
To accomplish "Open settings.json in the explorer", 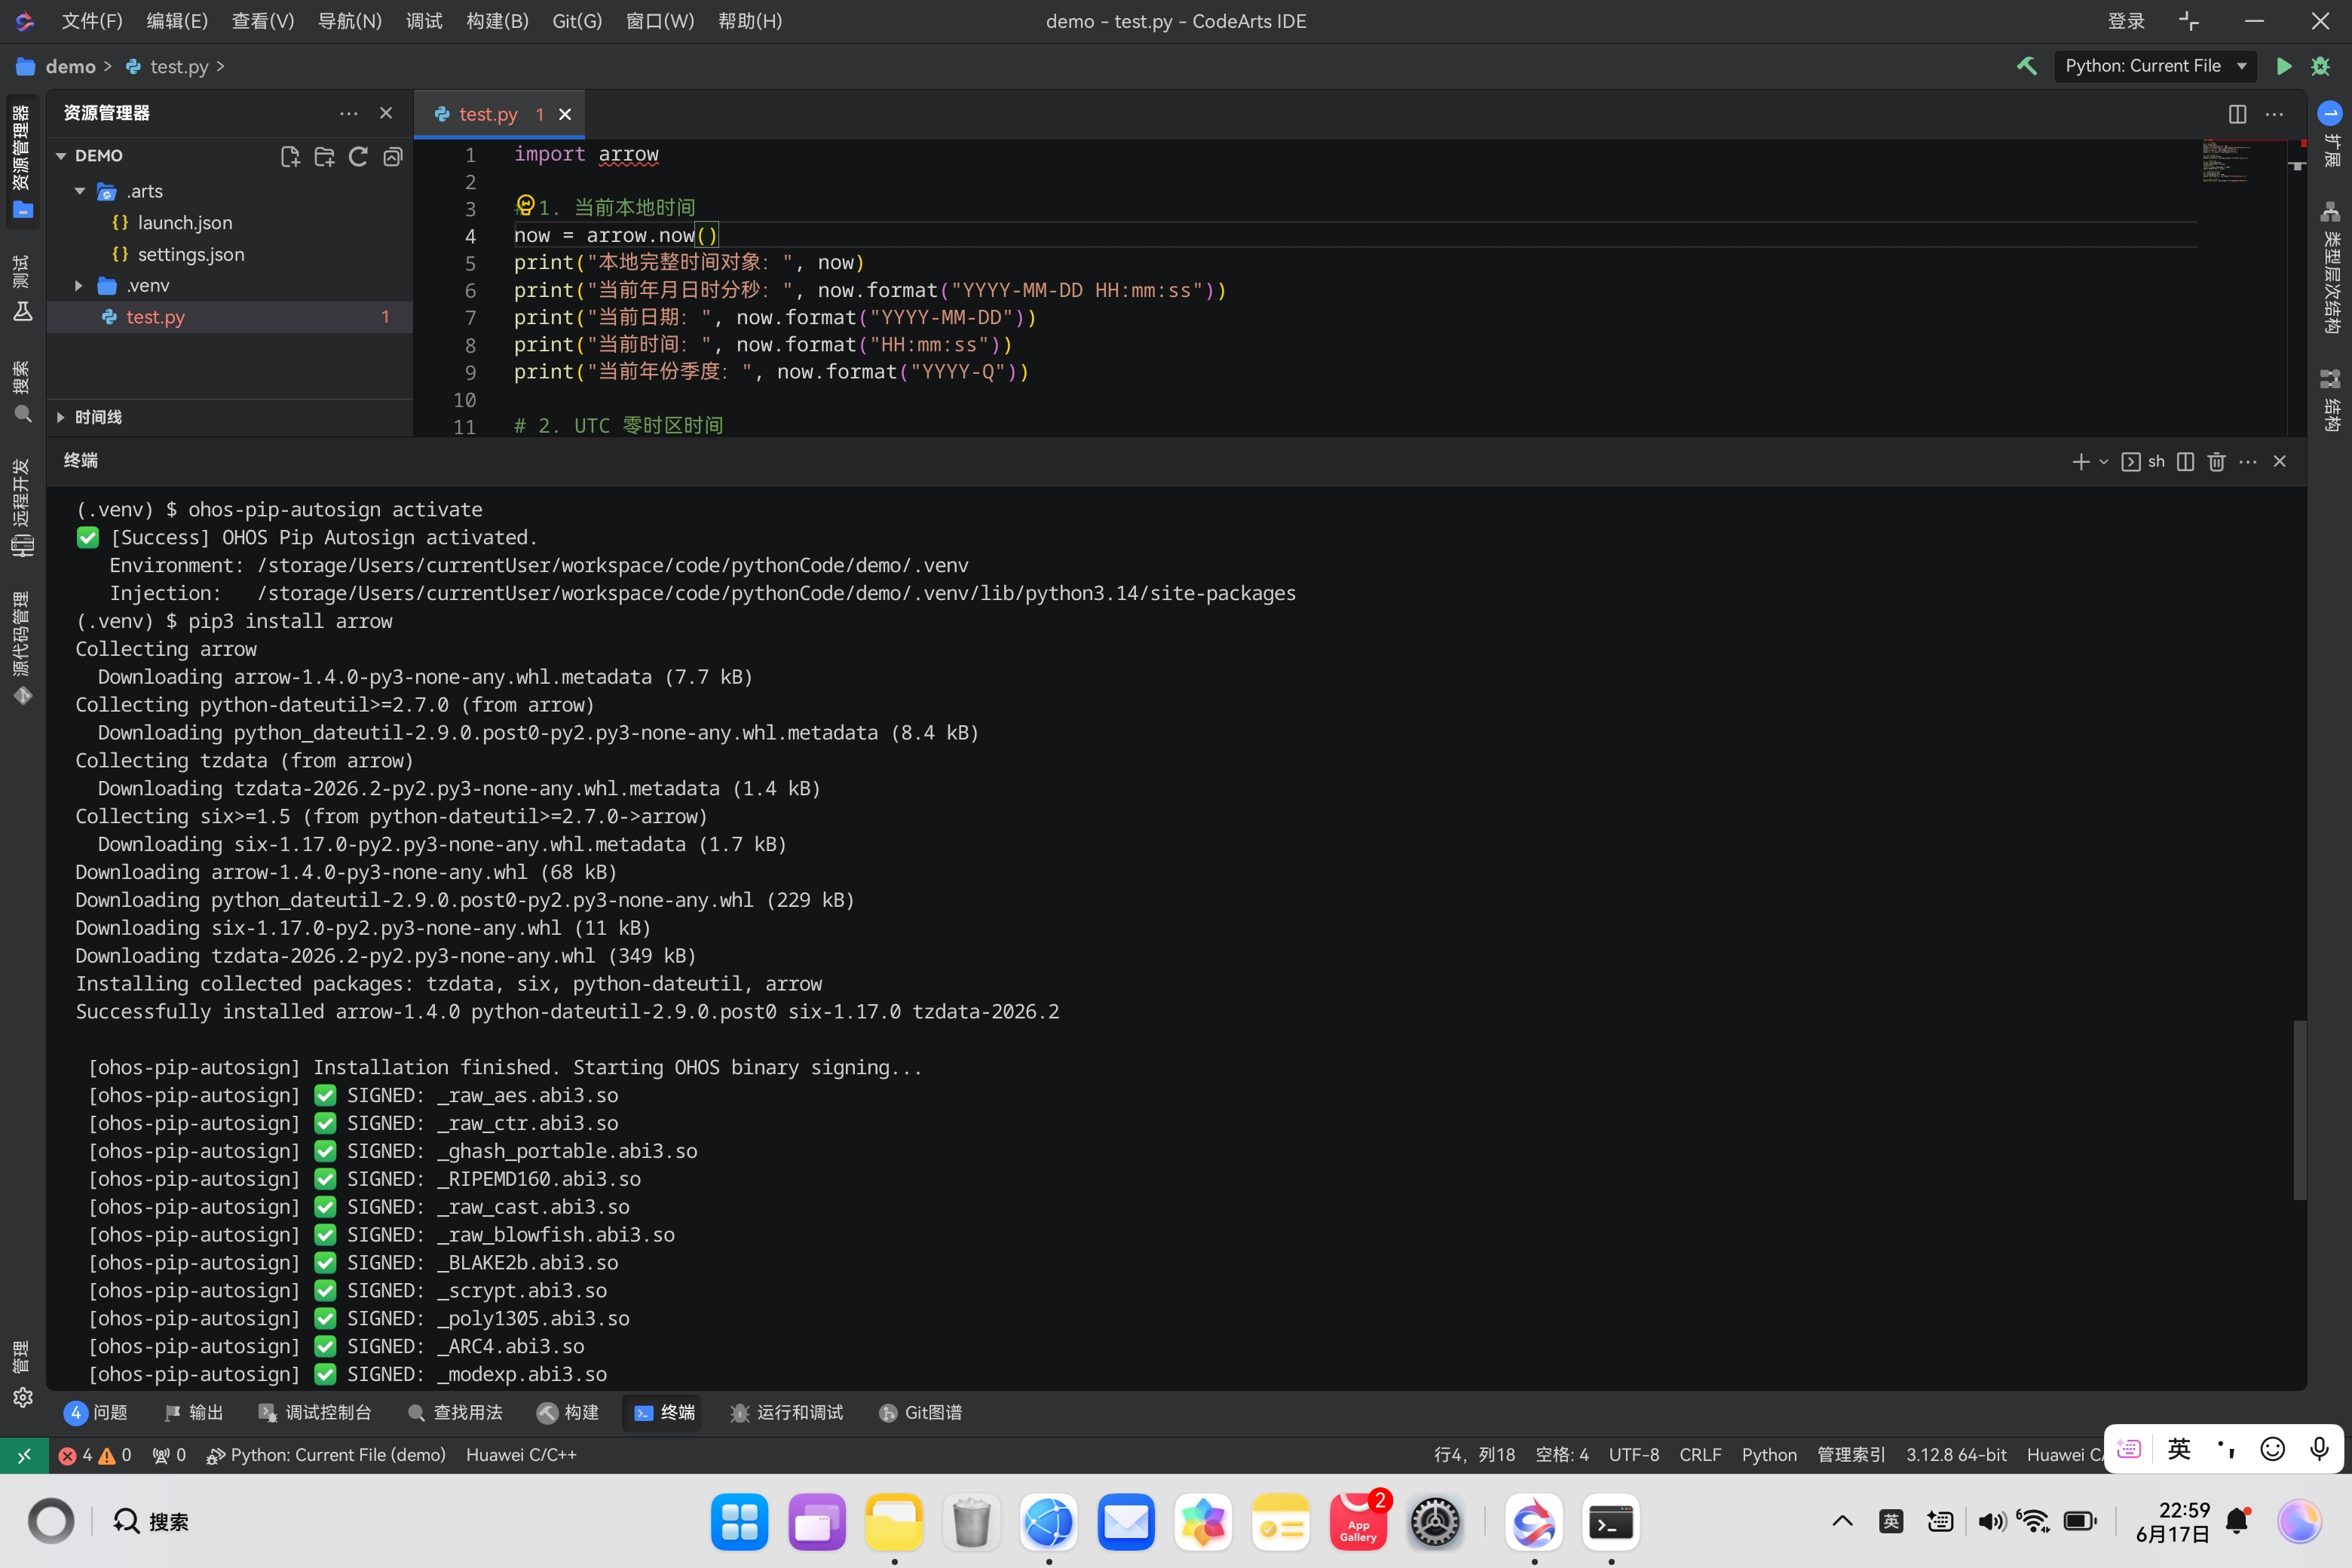I will (x=190, y=254).
